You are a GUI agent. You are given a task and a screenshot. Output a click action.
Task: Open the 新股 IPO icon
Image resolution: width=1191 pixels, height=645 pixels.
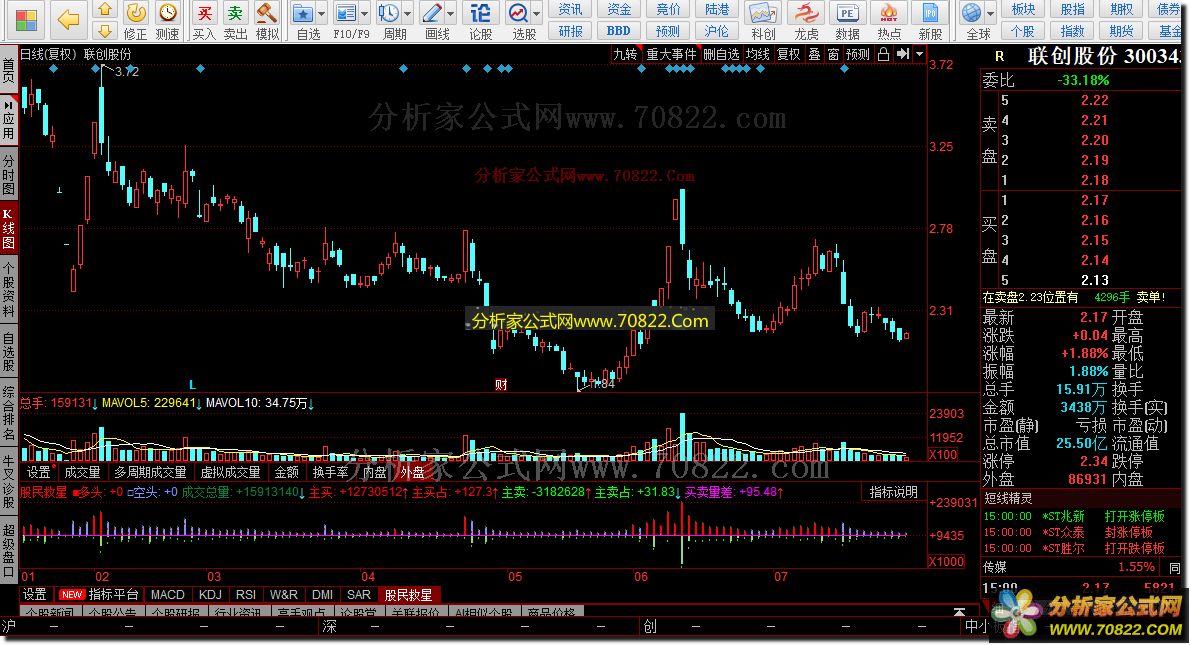pos(930,13)
